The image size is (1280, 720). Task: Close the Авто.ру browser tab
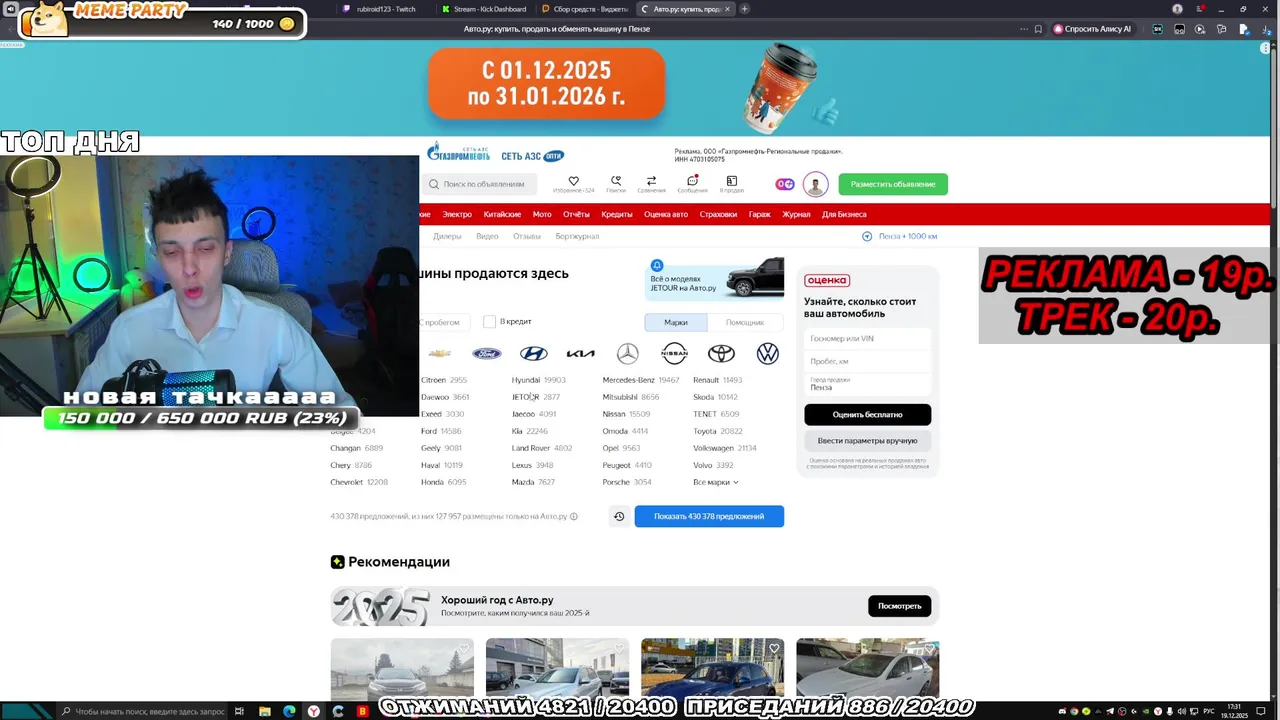[727, 9]
